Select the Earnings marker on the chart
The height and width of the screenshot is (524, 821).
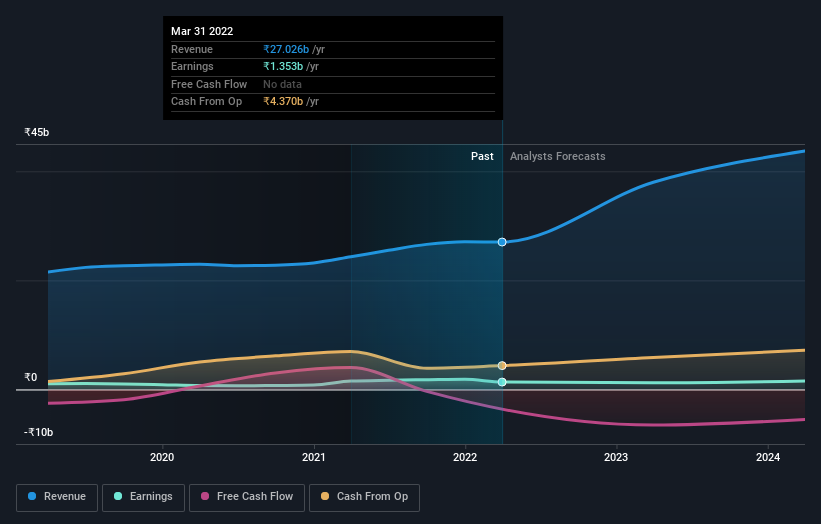[502, 382]
